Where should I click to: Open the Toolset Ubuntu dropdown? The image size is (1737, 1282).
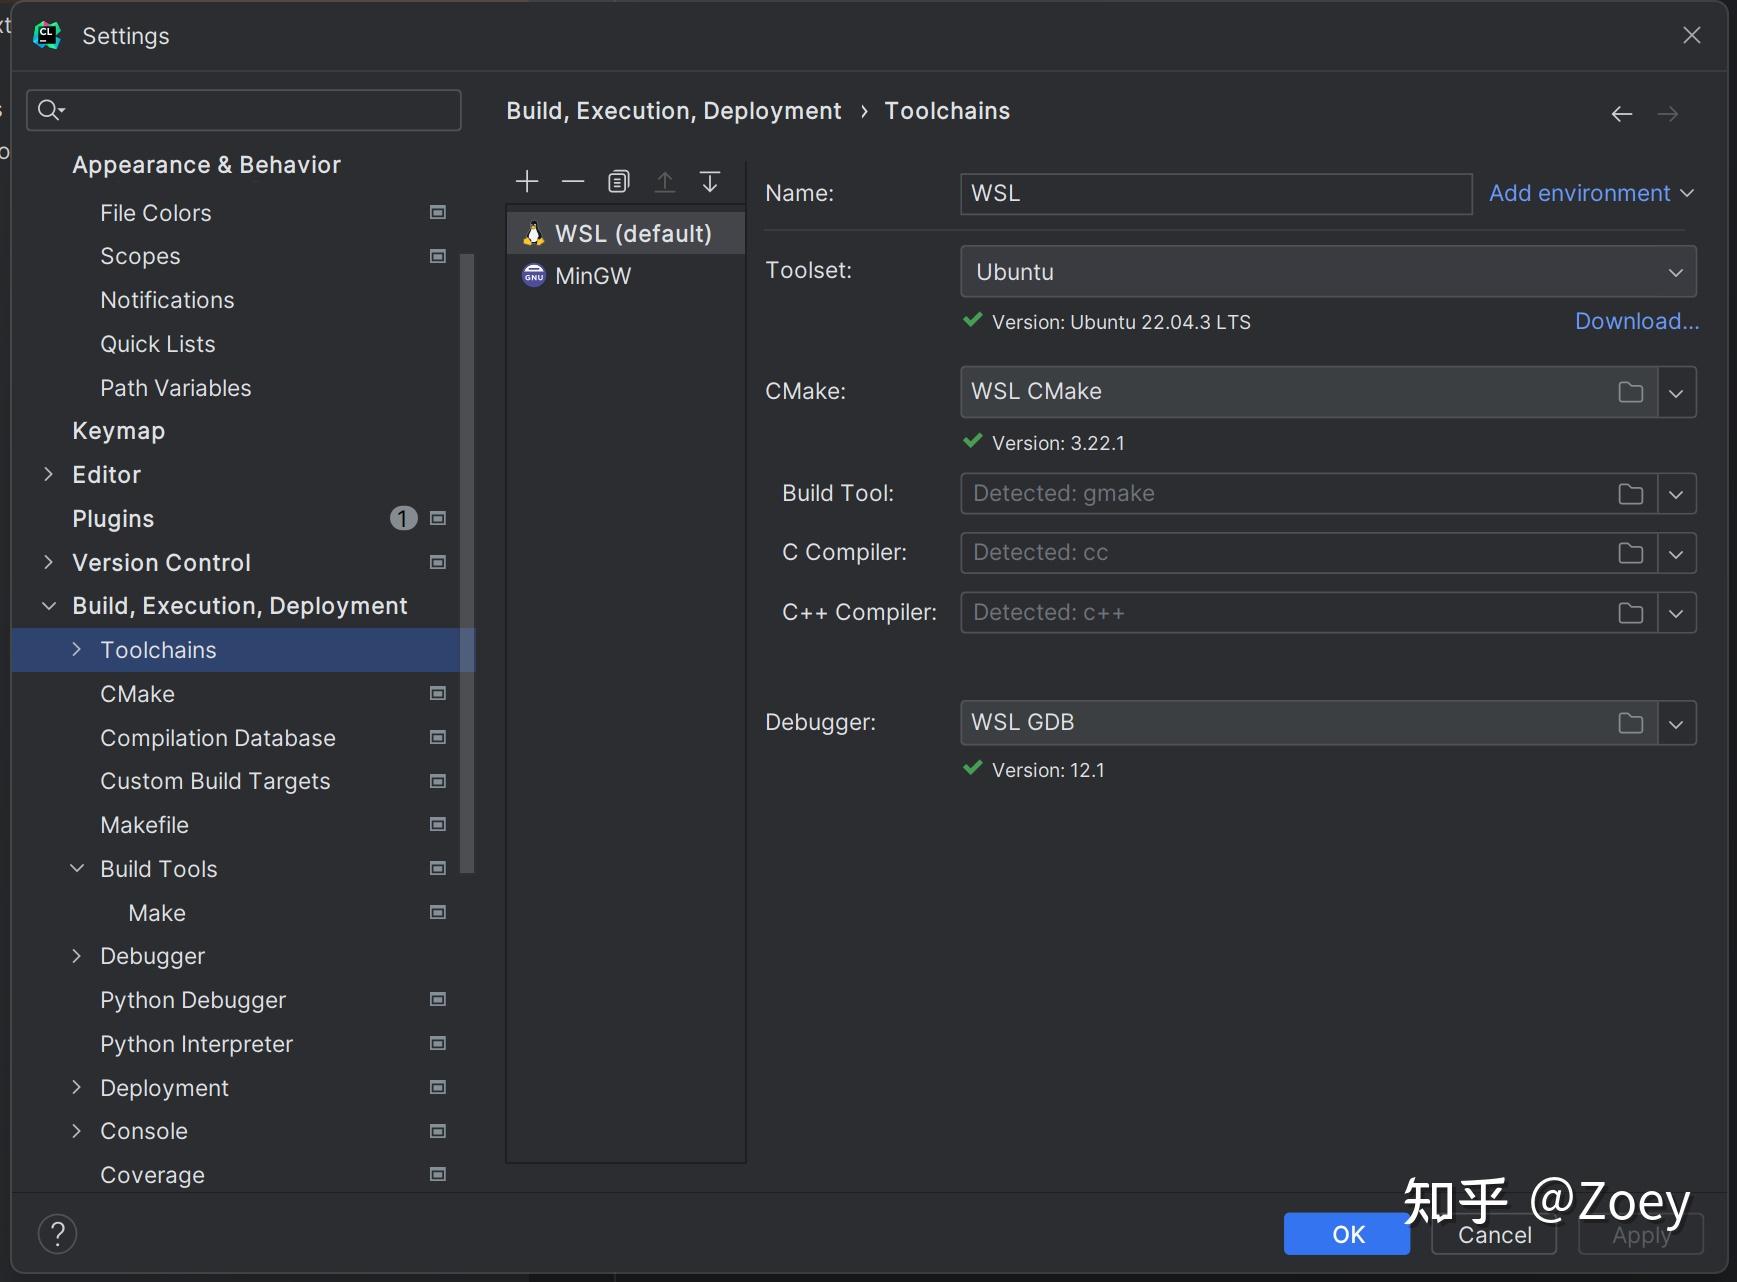(x=1328, y=272)
